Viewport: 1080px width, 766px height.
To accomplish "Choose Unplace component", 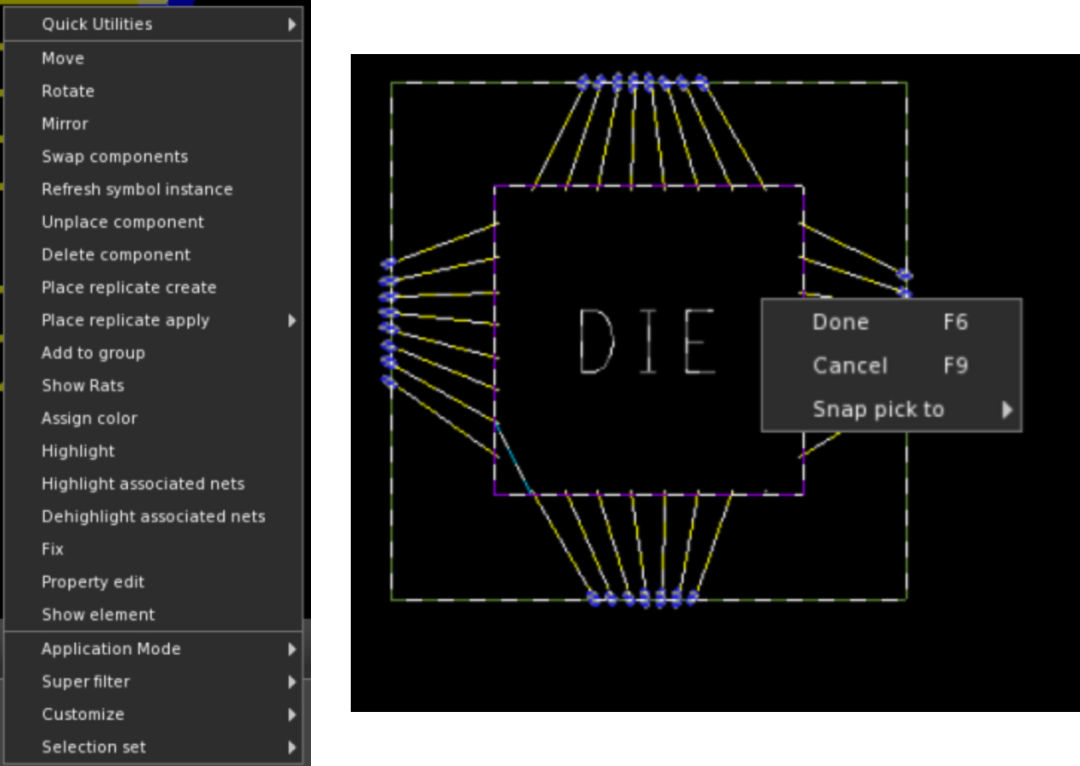I will coord(123,222).
